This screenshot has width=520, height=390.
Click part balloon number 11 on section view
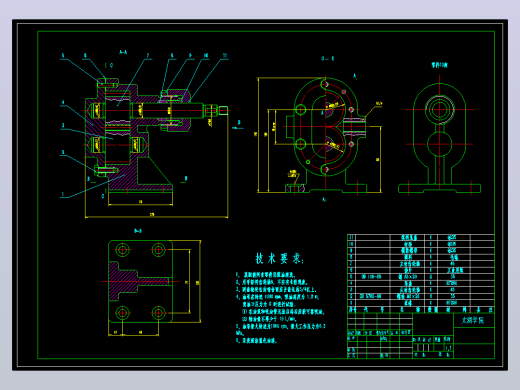pos(225,55)
